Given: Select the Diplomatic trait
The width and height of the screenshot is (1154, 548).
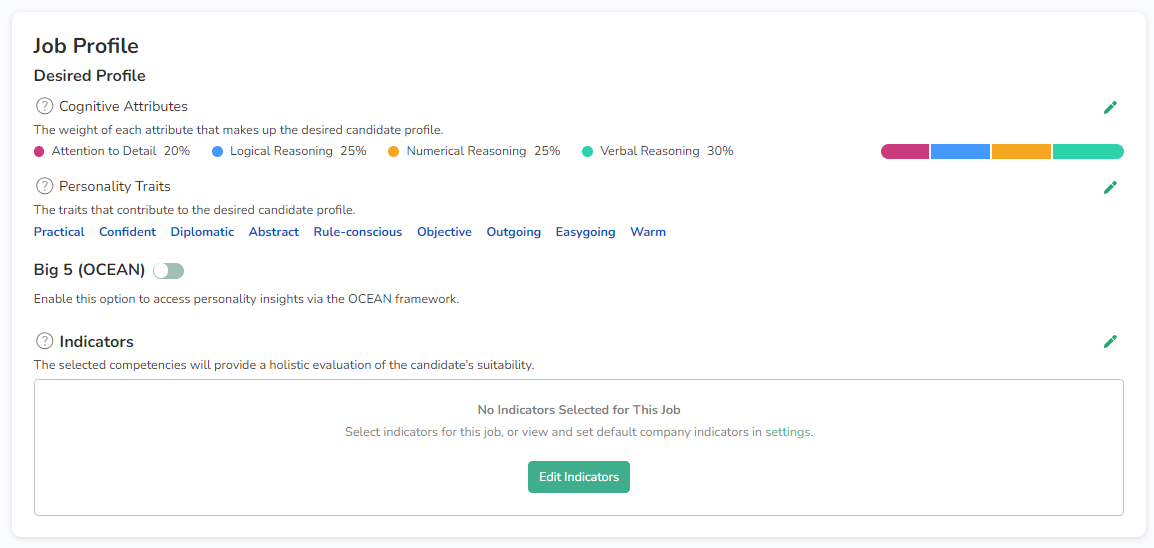Looking at the screenshot, I should pos(202,232).
